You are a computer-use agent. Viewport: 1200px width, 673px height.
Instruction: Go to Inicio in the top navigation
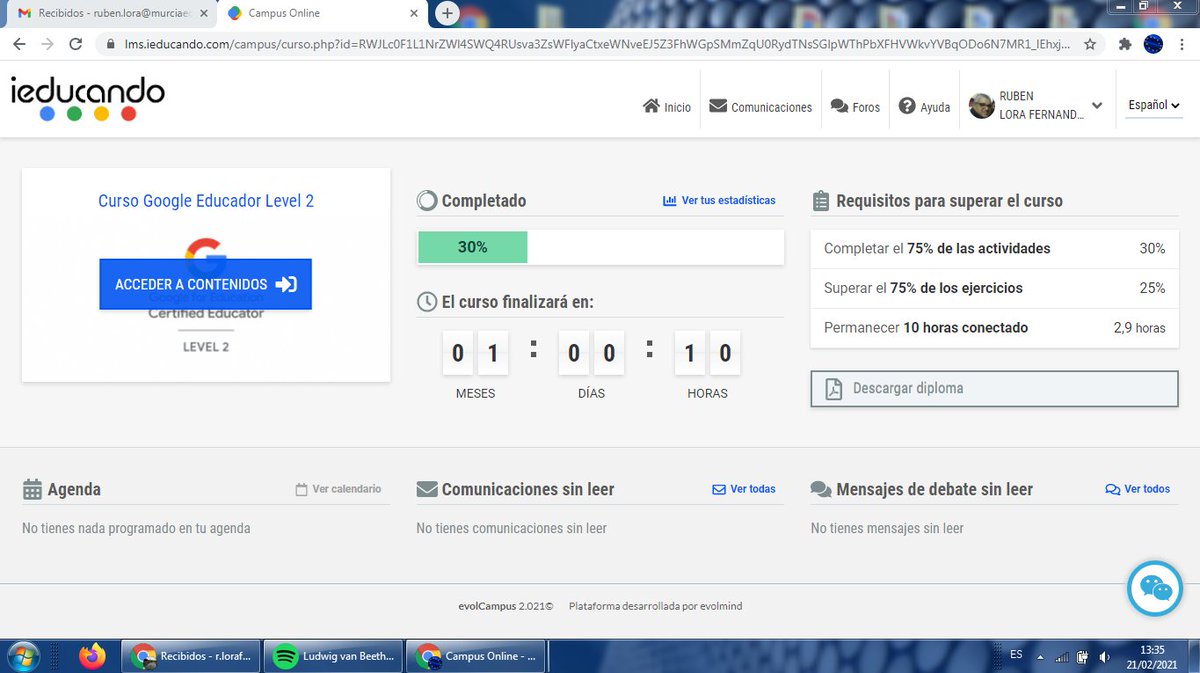click(666, 107)
